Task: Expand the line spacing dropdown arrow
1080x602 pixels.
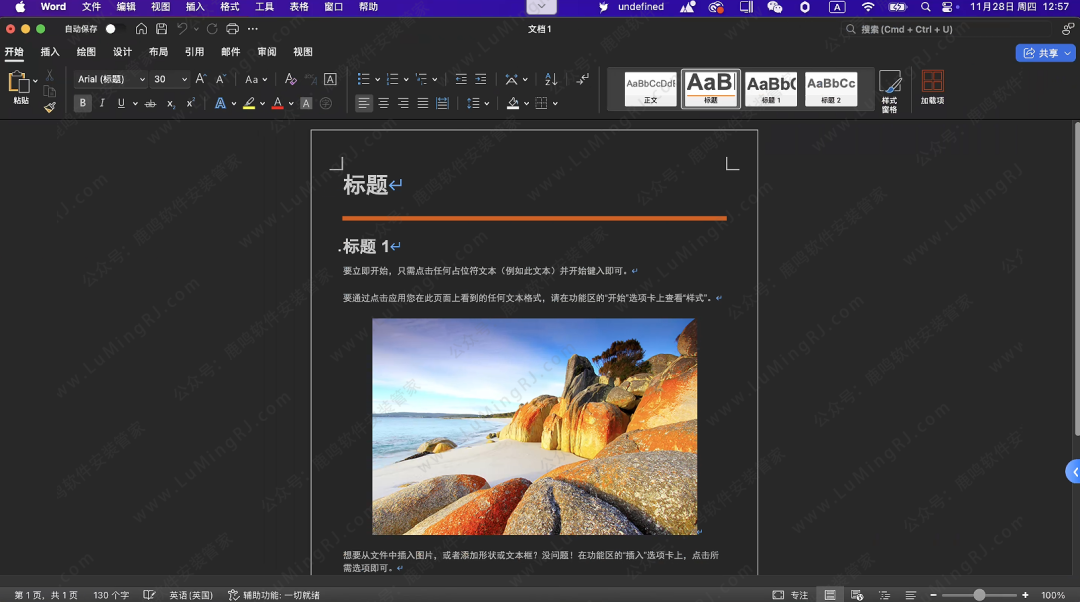Action: (486, 103)
